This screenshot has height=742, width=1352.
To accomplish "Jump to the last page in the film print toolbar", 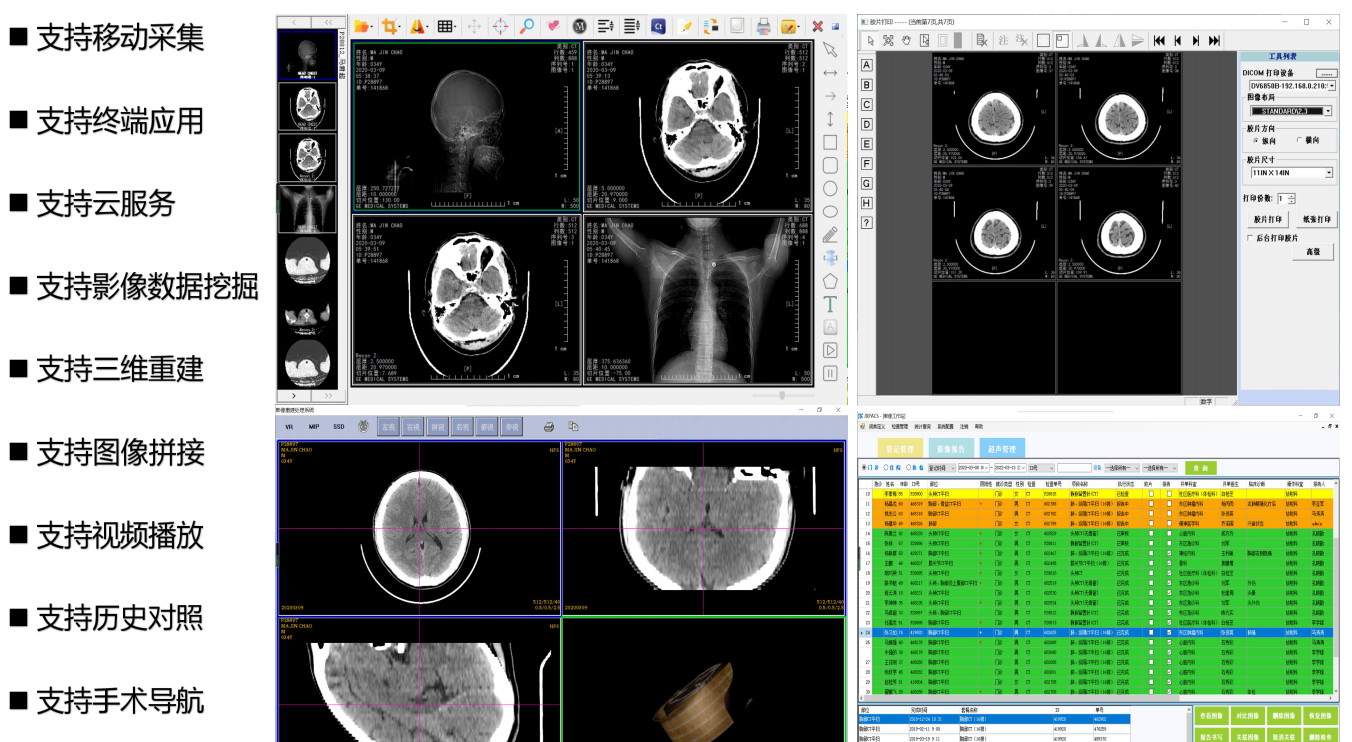I will (1214, 40).
